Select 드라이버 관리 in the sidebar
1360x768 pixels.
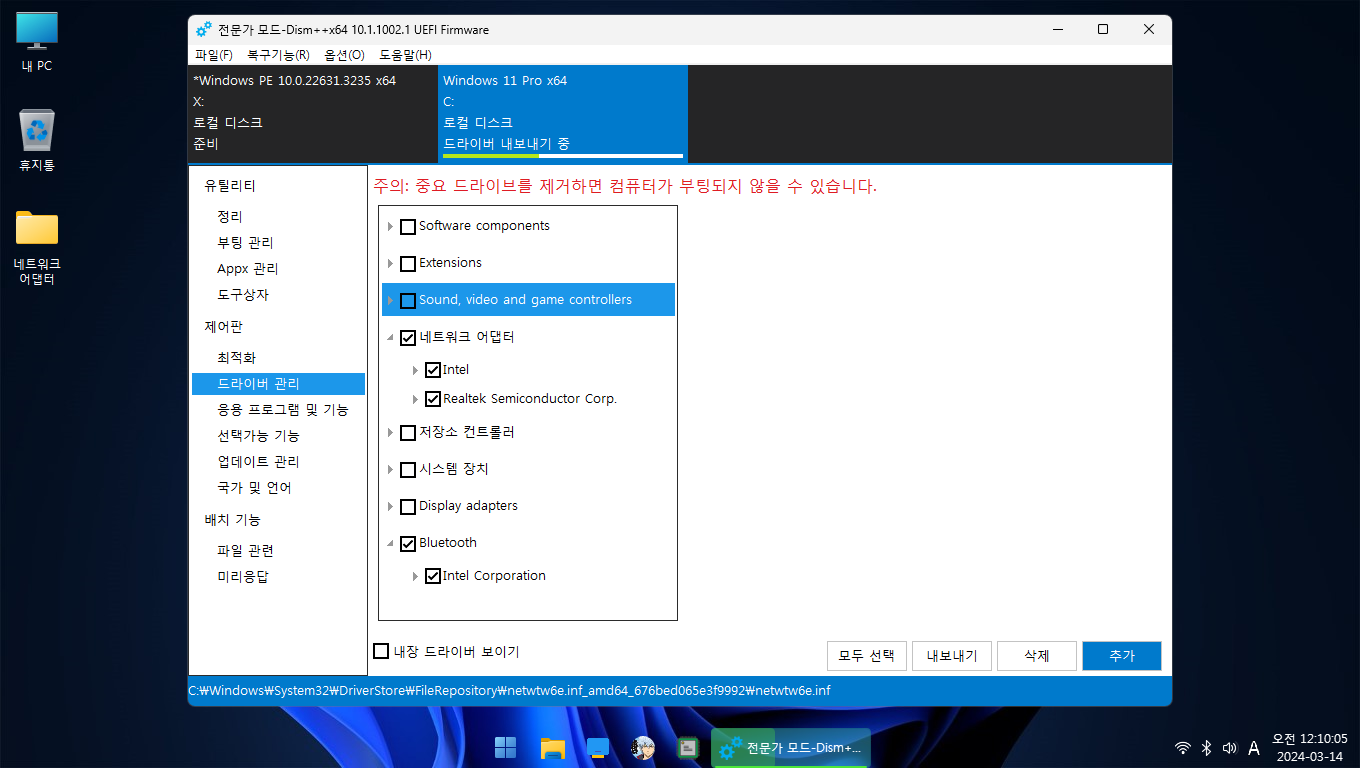(278, 384)
